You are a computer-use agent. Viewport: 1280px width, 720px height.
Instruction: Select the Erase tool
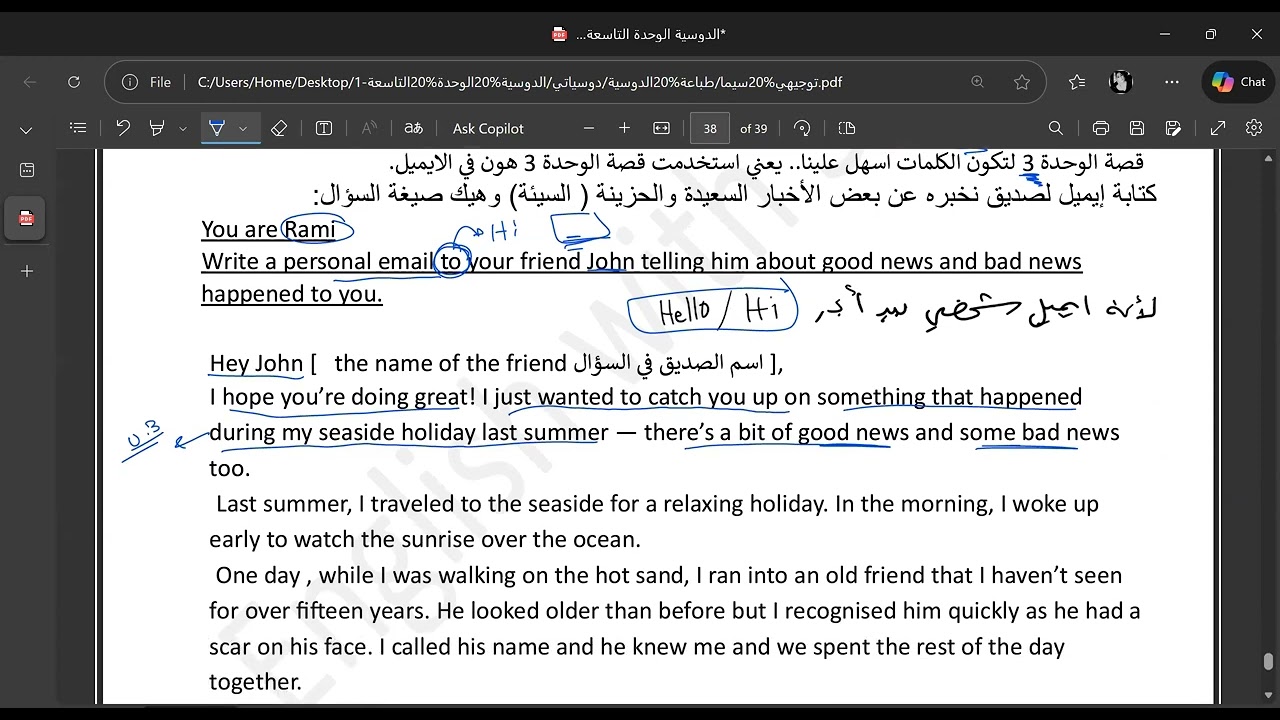279,128
